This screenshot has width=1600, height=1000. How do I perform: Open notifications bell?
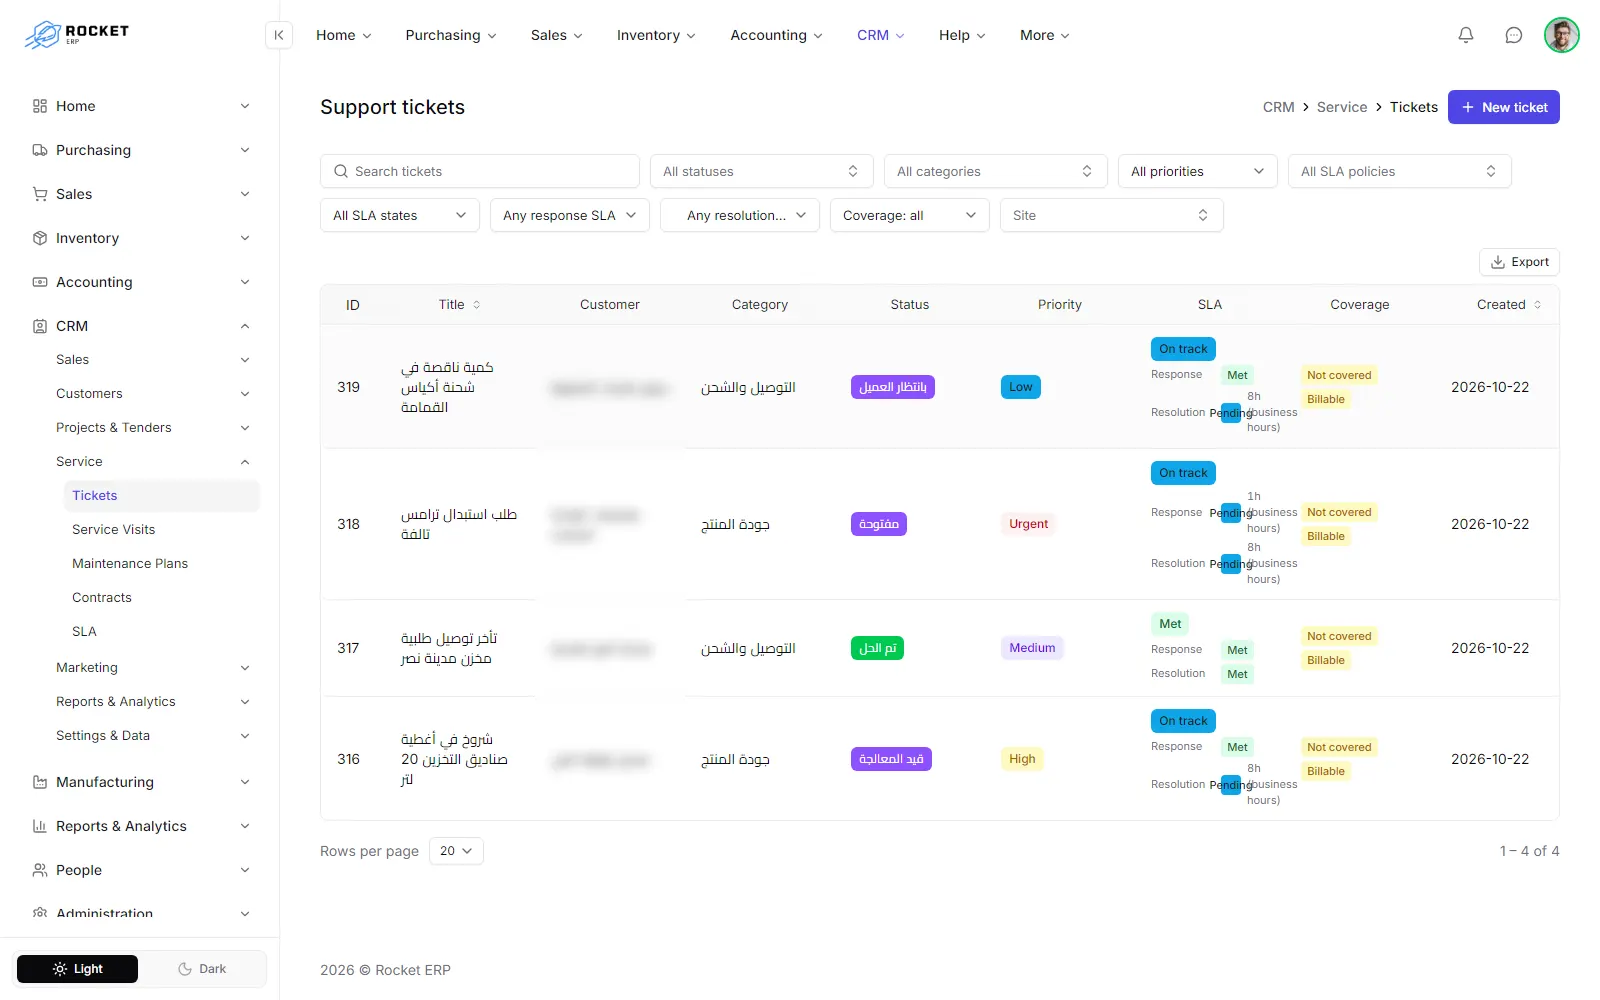coord(1466,35)
